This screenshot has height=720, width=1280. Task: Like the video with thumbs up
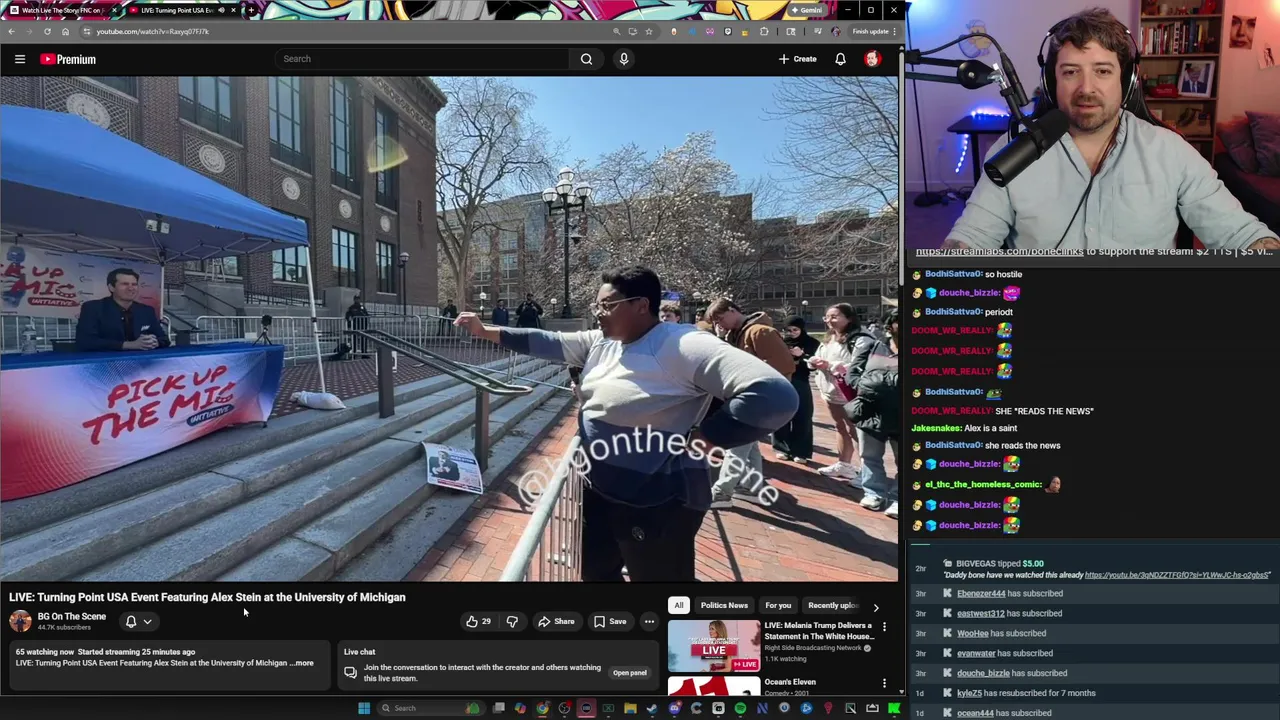[478, 622]
